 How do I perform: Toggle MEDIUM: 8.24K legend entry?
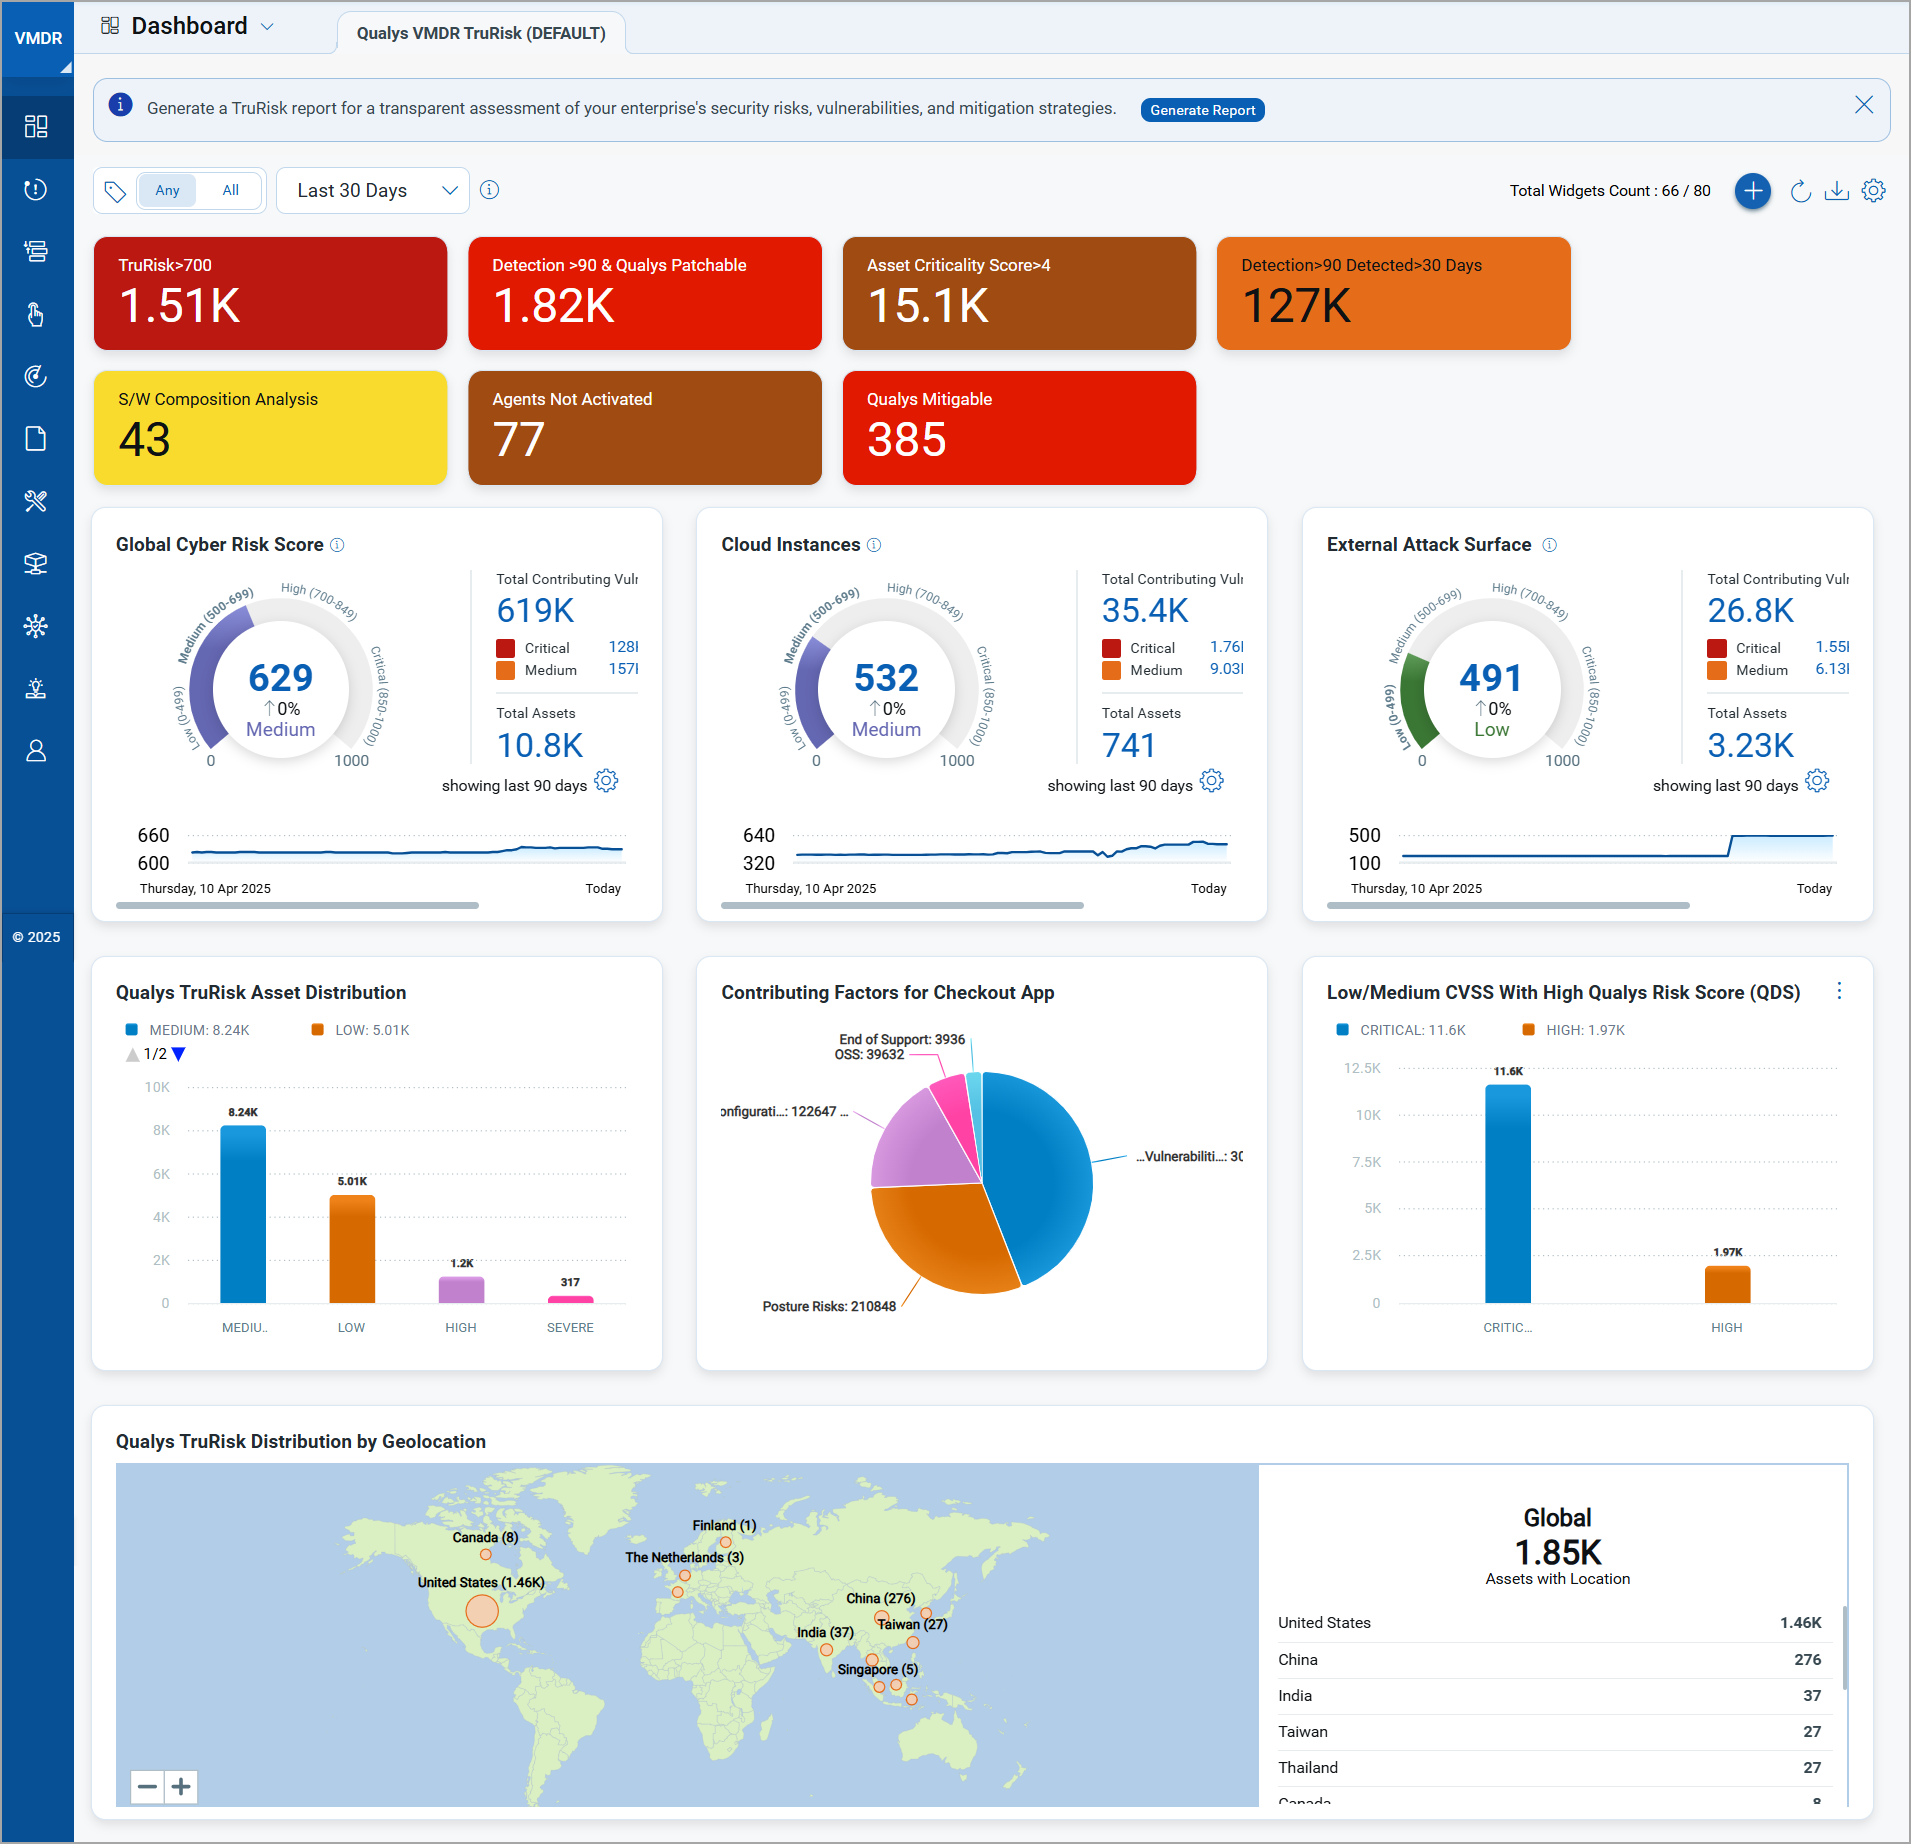[x=187, y=1030]
